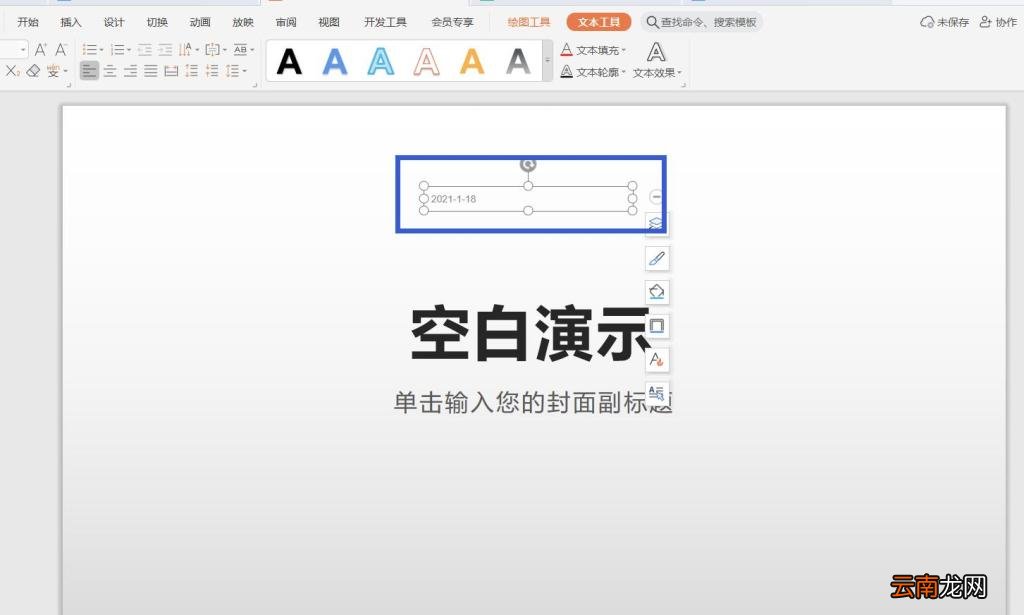Image resolution: width=1024 pixels, height=615 pixels.
Task: Apply the gray shadow WordArt style
Action: [519, 62]
